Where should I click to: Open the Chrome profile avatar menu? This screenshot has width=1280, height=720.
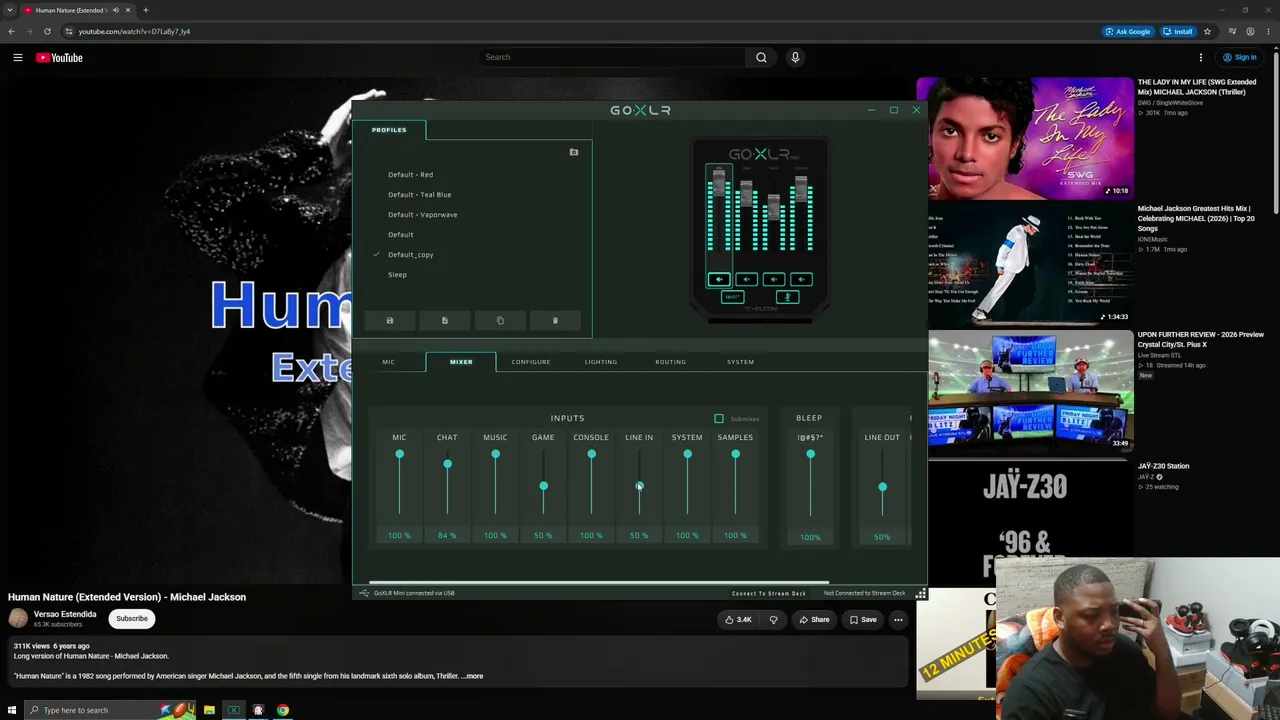coord(1250,31)
